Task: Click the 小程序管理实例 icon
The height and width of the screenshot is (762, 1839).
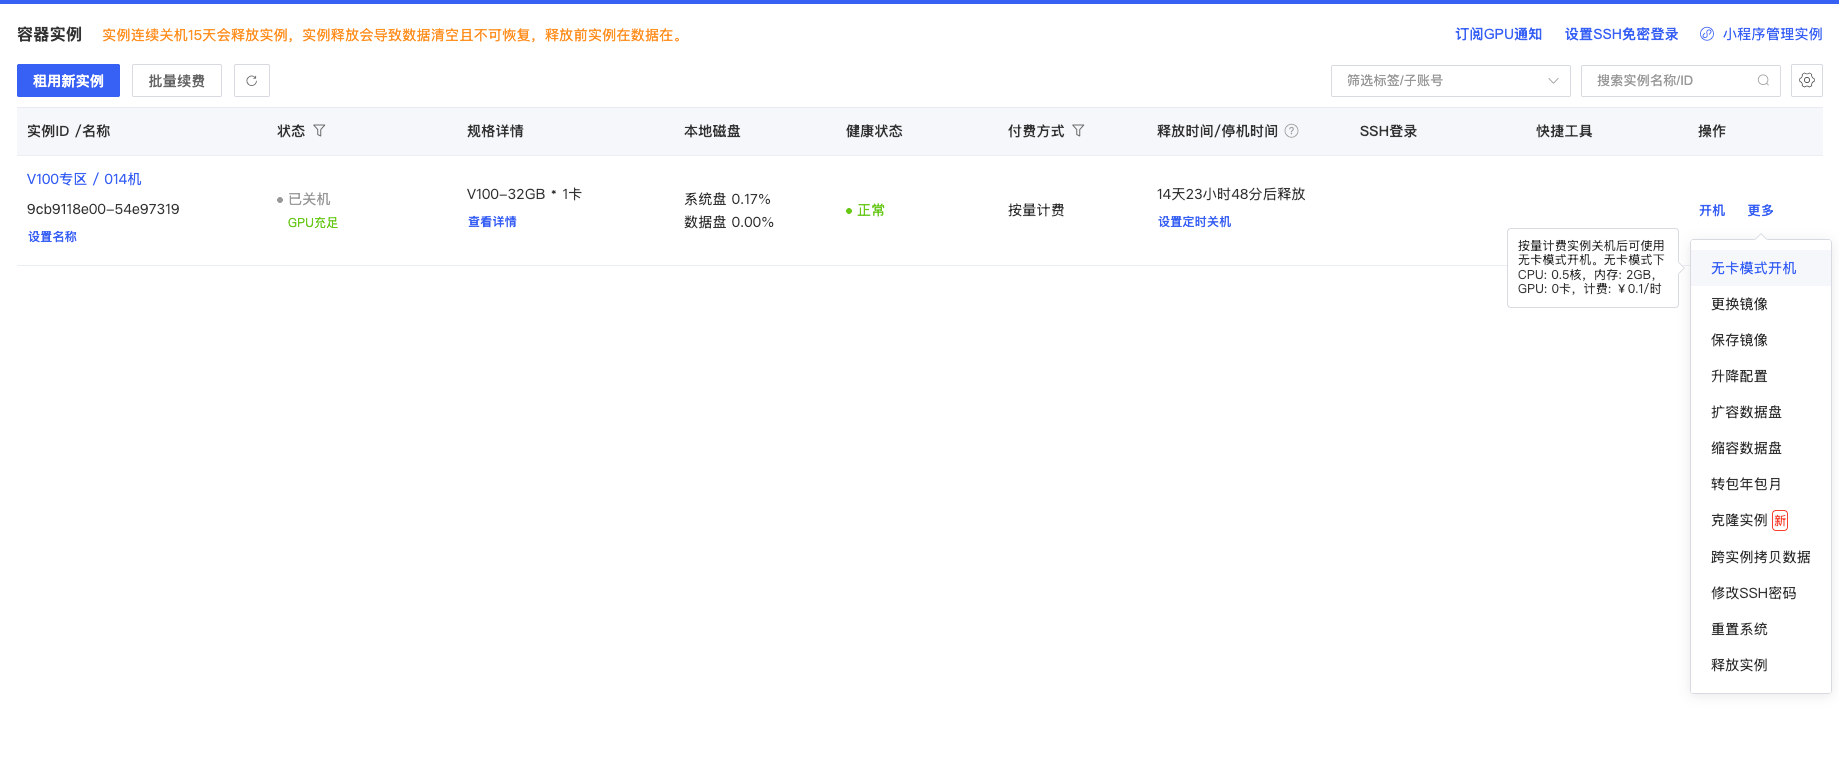Action: click(1707, 34)
